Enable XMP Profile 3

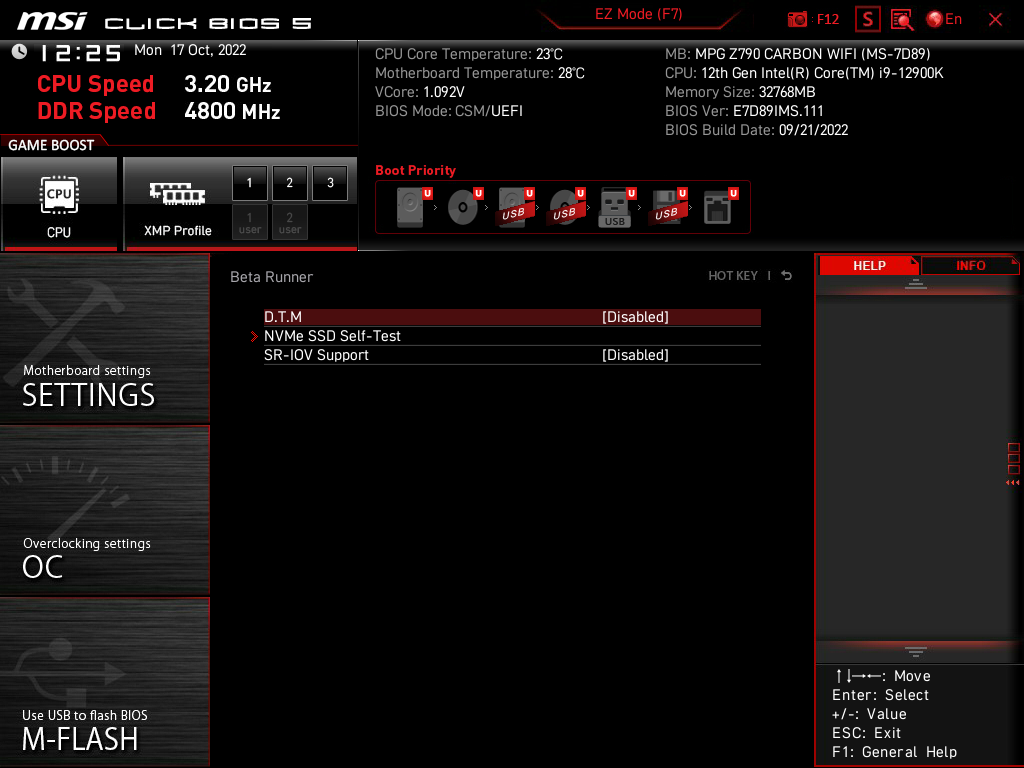pyautogui.click(x=330, y=184)
